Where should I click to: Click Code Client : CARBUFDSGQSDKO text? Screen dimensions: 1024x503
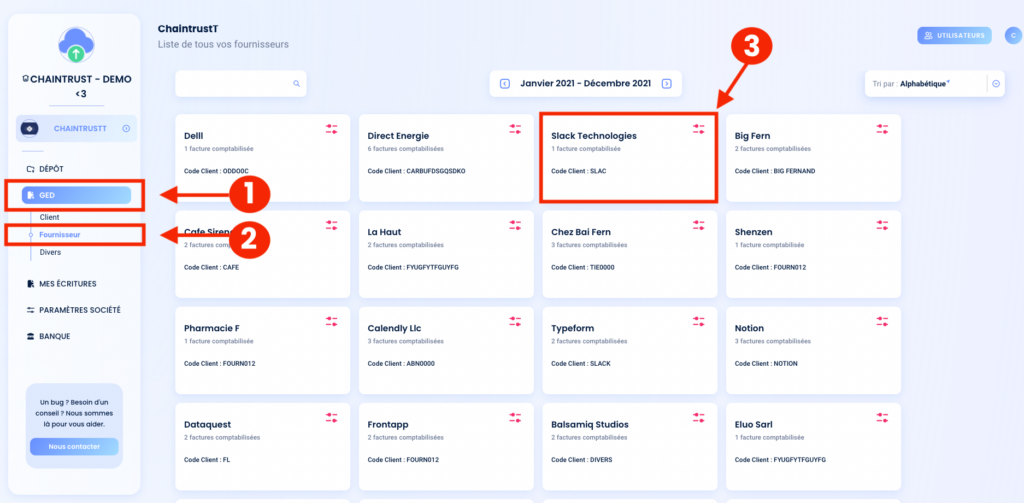coord(417,171)
